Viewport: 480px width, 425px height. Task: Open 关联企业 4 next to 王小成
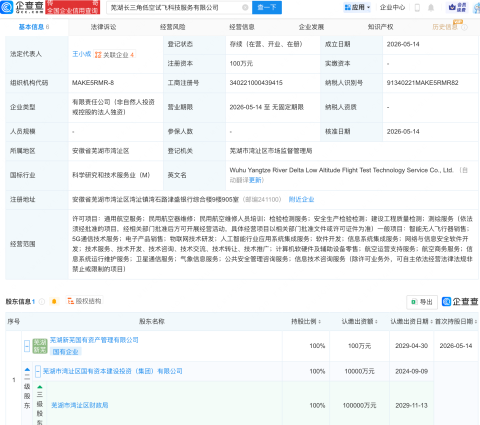[x=115, y=55]
